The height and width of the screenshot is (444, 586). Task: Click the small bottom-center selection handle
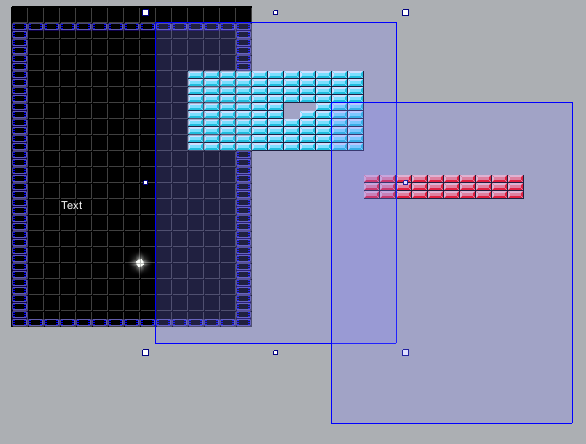pyautogui.click(x=275, y=352)
